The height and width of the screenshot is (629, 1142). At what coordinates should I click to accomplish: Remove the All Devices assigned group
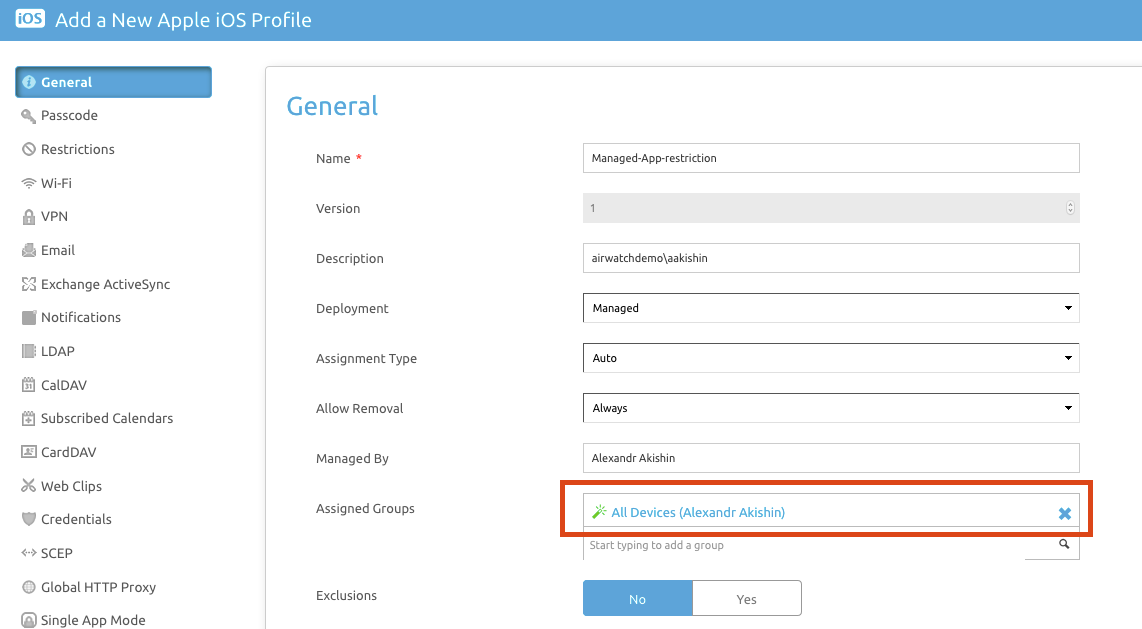pos(1065,513)
